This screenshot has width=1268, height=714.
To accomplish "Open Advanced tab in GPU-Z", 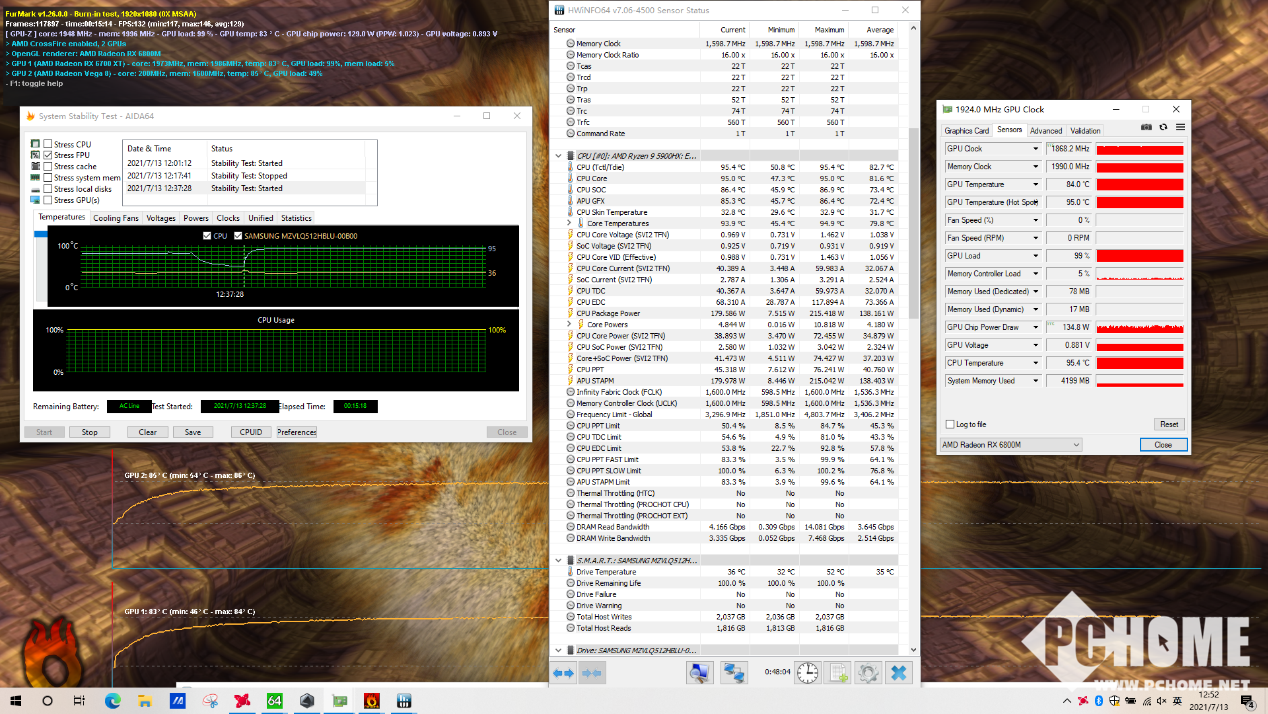I will tap(1046, 130).
